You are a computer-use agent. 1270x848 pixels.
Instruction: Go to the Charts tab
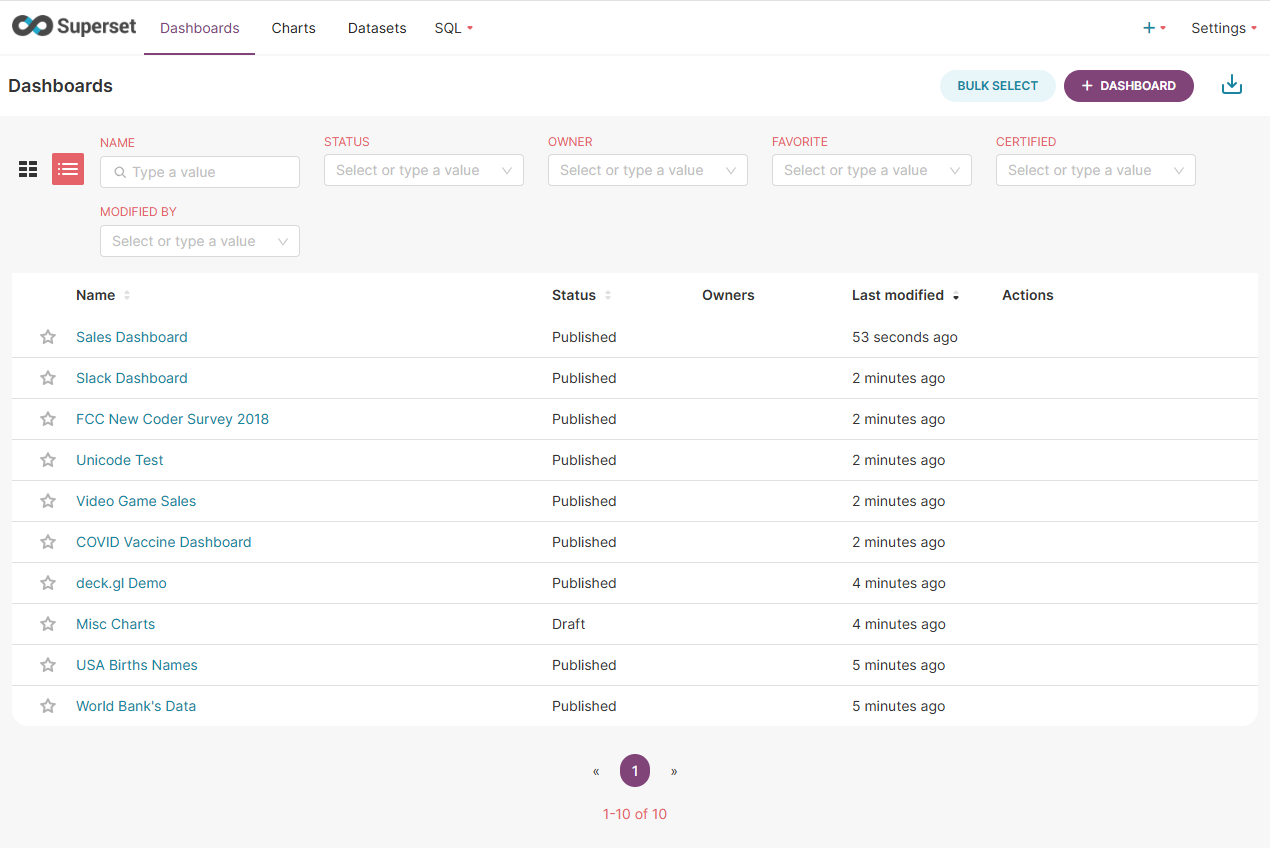point(294,28)
